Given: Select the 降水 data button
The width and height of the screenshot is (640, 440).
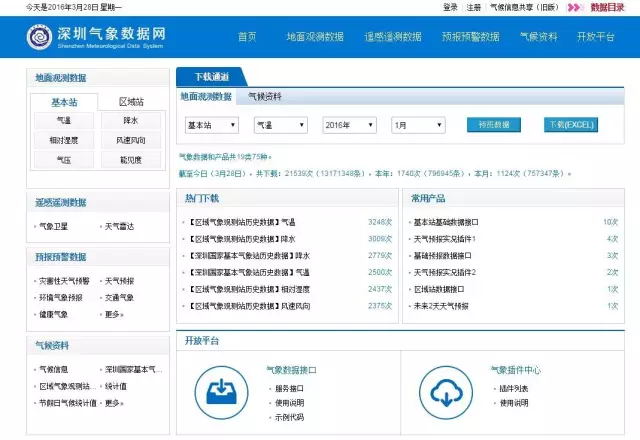Looking at the screenshot, I should click(131, 121).
